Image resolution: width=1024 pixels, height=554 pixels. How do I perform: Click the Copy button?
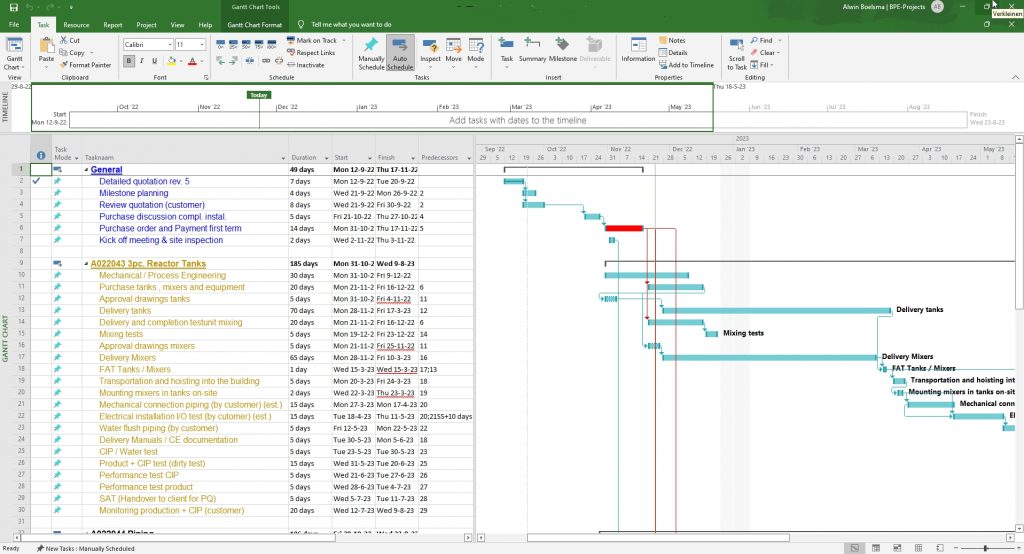(73, 53)
